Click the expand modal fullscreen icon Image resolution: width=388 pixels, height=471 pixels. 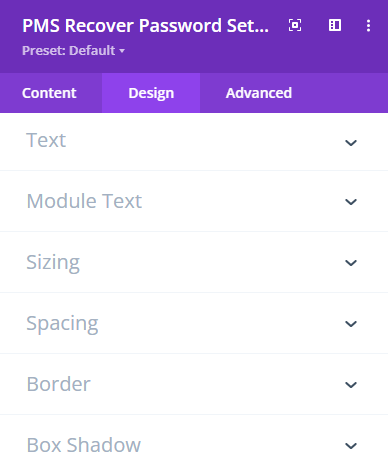click(295, 25)
